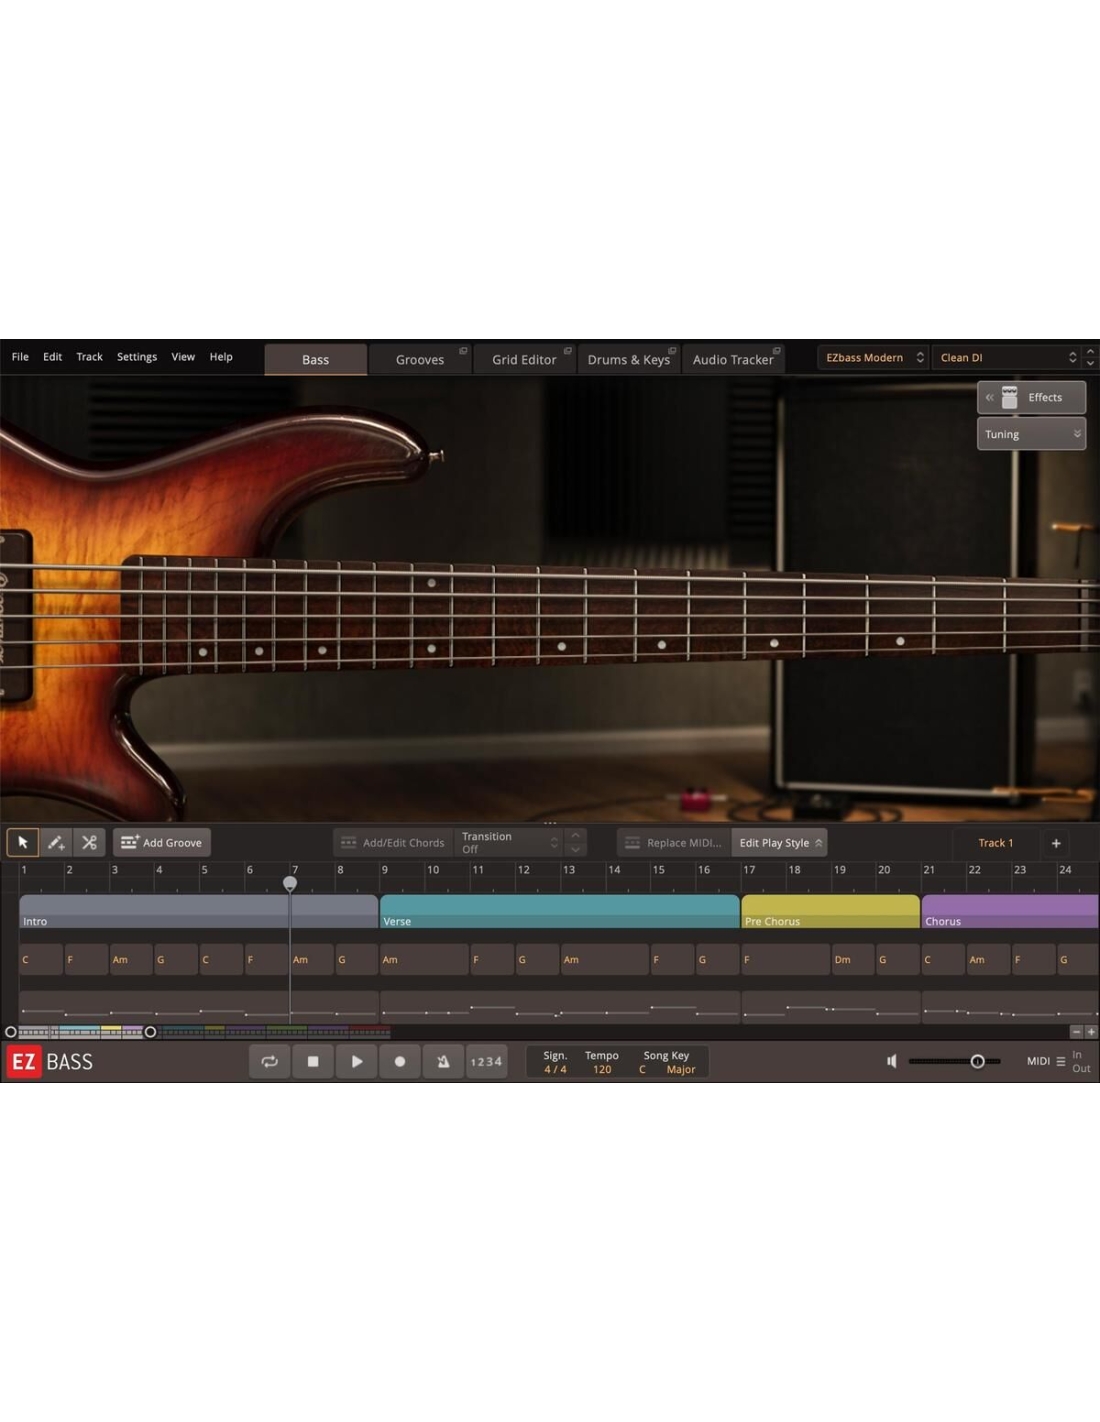The height and width of the screenshot is (1422, 1100).
Task: Open the Effects panel
Action: point(1031,397)
